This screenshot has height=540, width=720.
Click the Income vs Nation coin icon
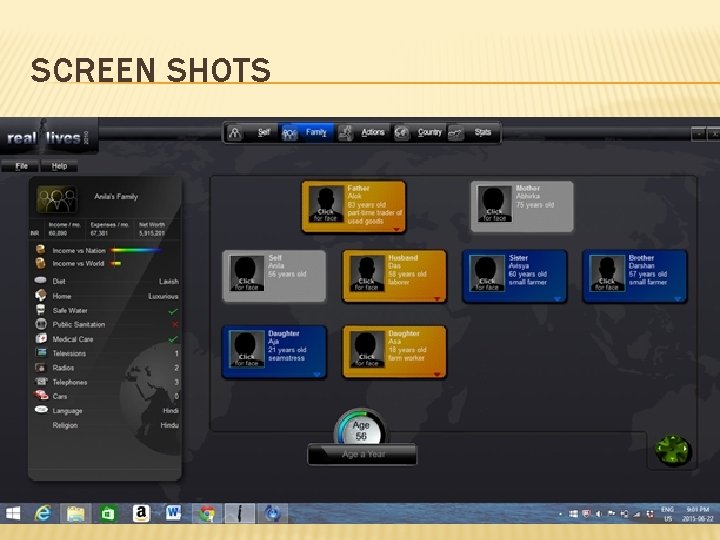coord(40,249)
